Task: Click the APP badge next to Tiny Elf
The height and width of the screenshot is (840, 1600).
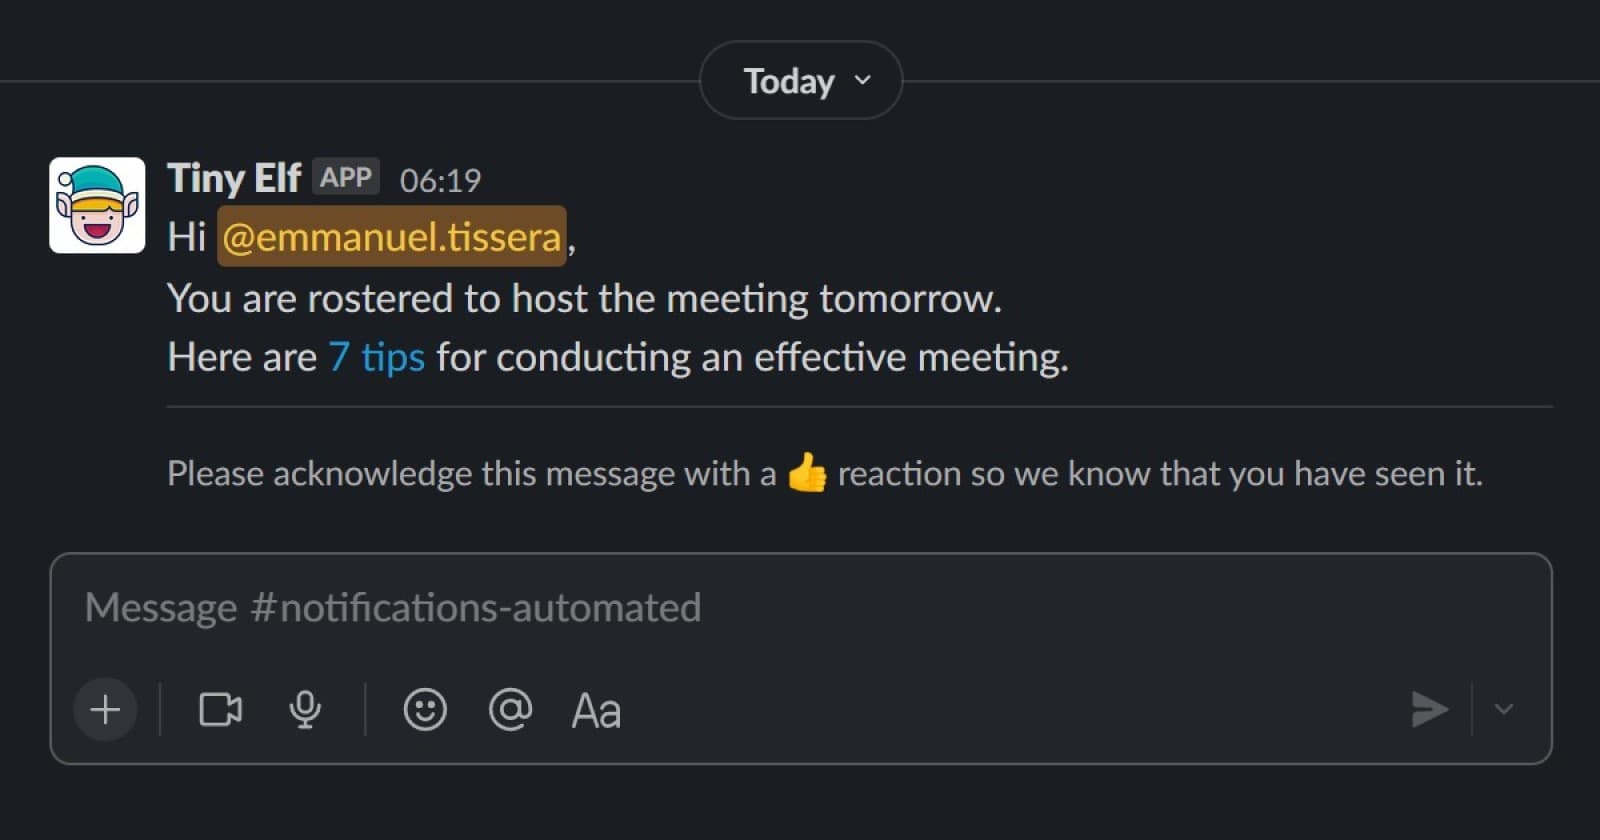Action: click(348, 176)
